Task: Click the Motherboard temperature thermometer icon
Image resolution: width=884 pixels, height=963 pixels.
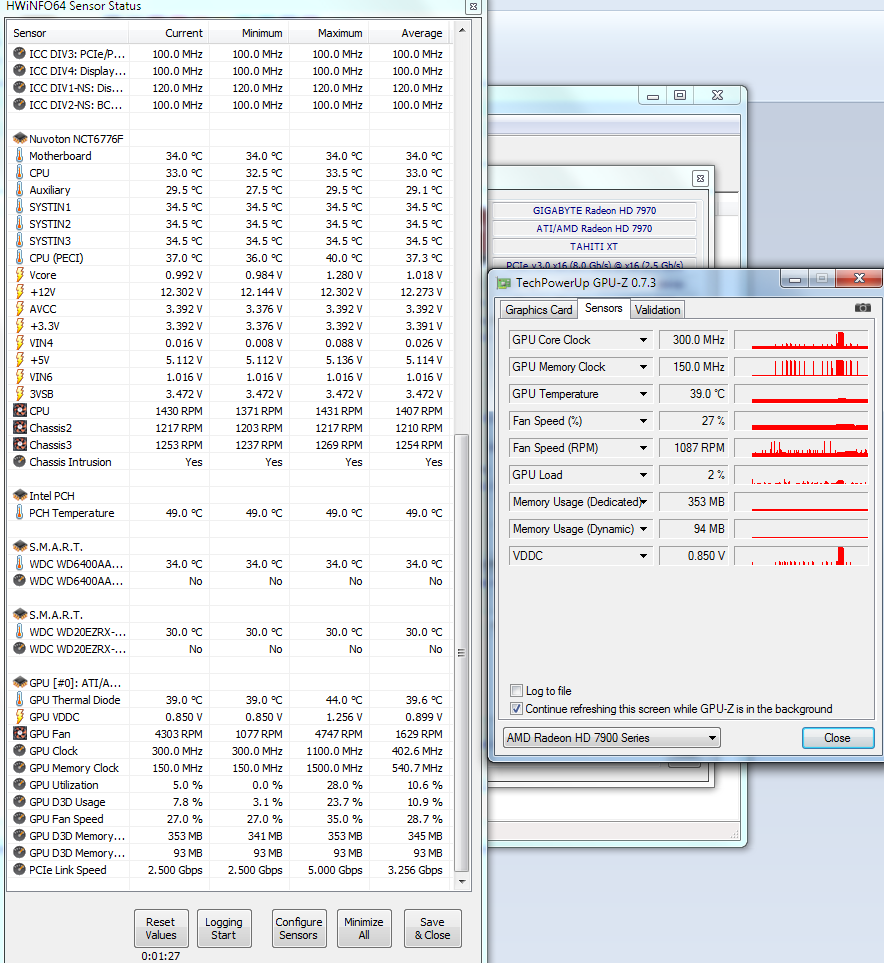Action: pos(20,156)
